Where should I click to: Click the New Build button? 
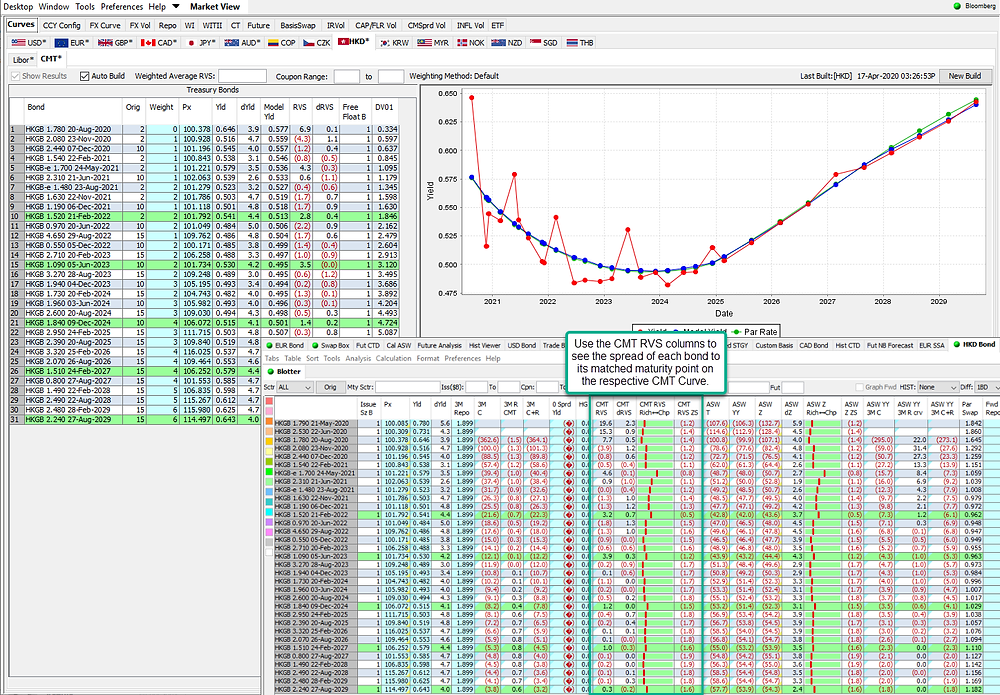[x=964, y=76]
